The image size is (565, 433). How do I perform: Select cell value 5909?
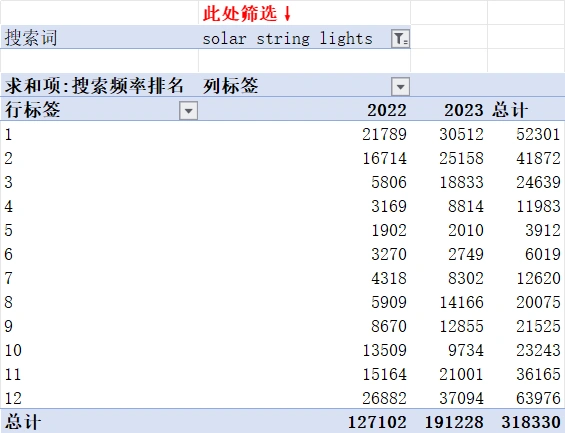pos(389,302)
